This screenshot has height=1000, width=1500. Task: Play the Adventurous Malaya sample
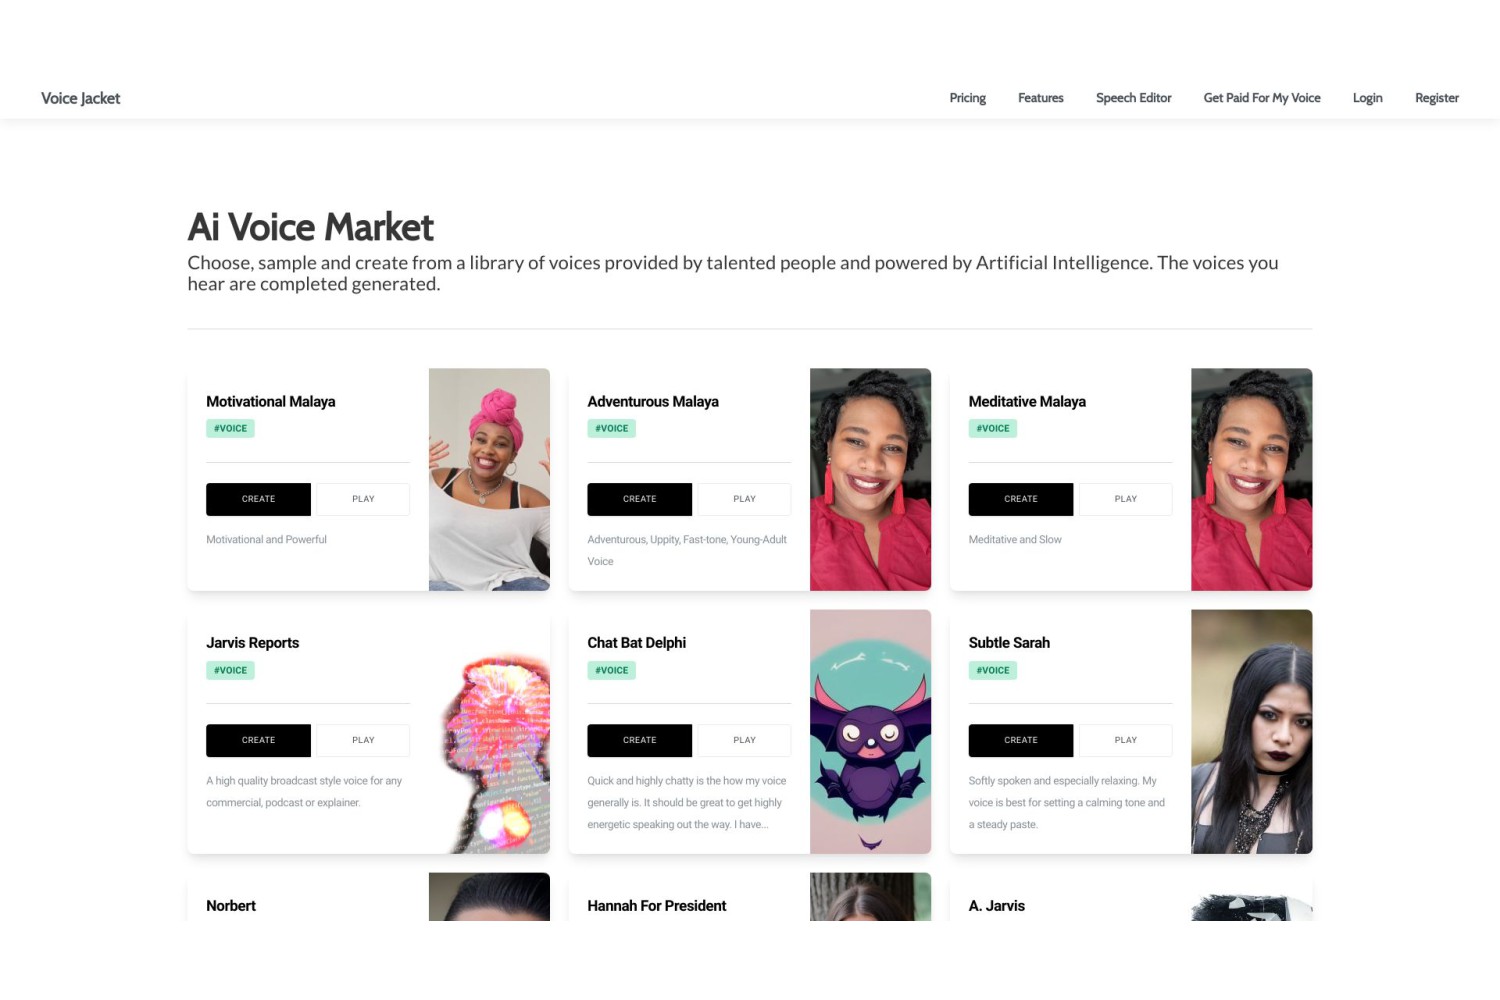tap(744, 499)
